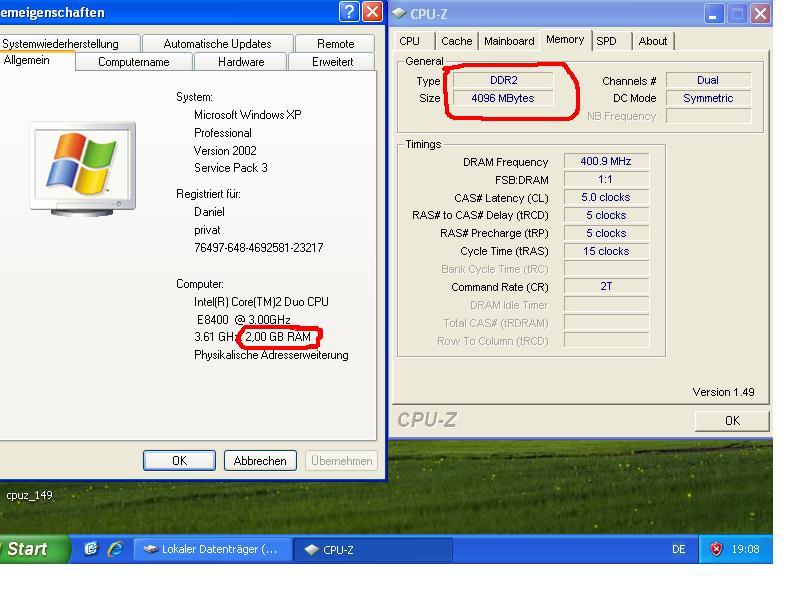Select the cpuz_149 desktop item

30,495
